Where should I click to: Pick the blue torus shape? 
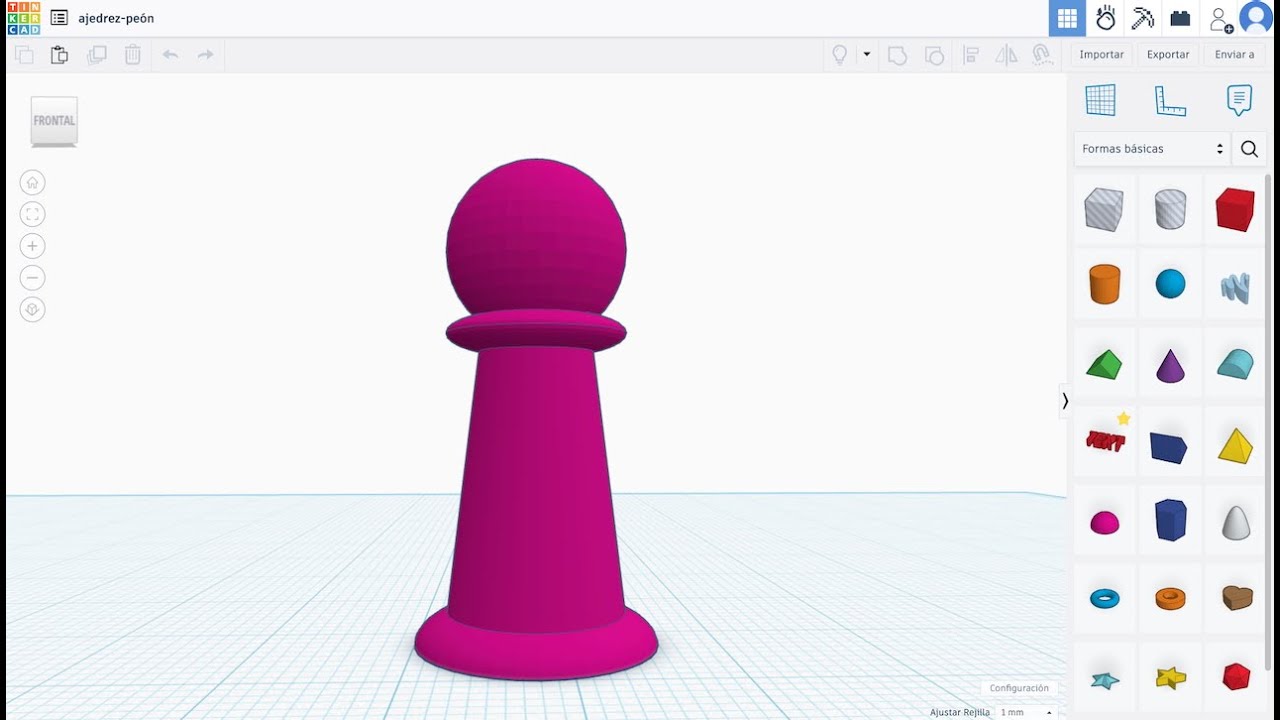1104,599
